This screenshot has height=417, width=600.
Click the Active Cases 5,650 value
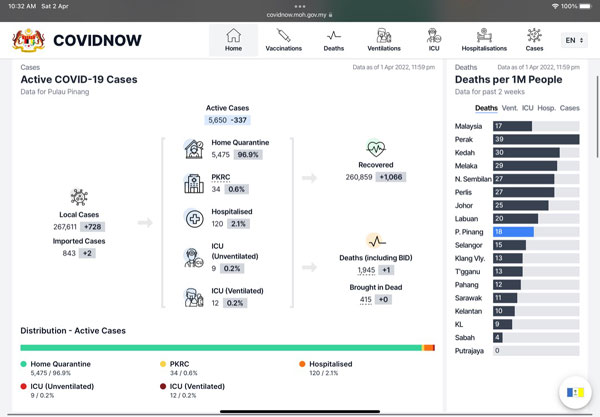(x=217, y=120)
